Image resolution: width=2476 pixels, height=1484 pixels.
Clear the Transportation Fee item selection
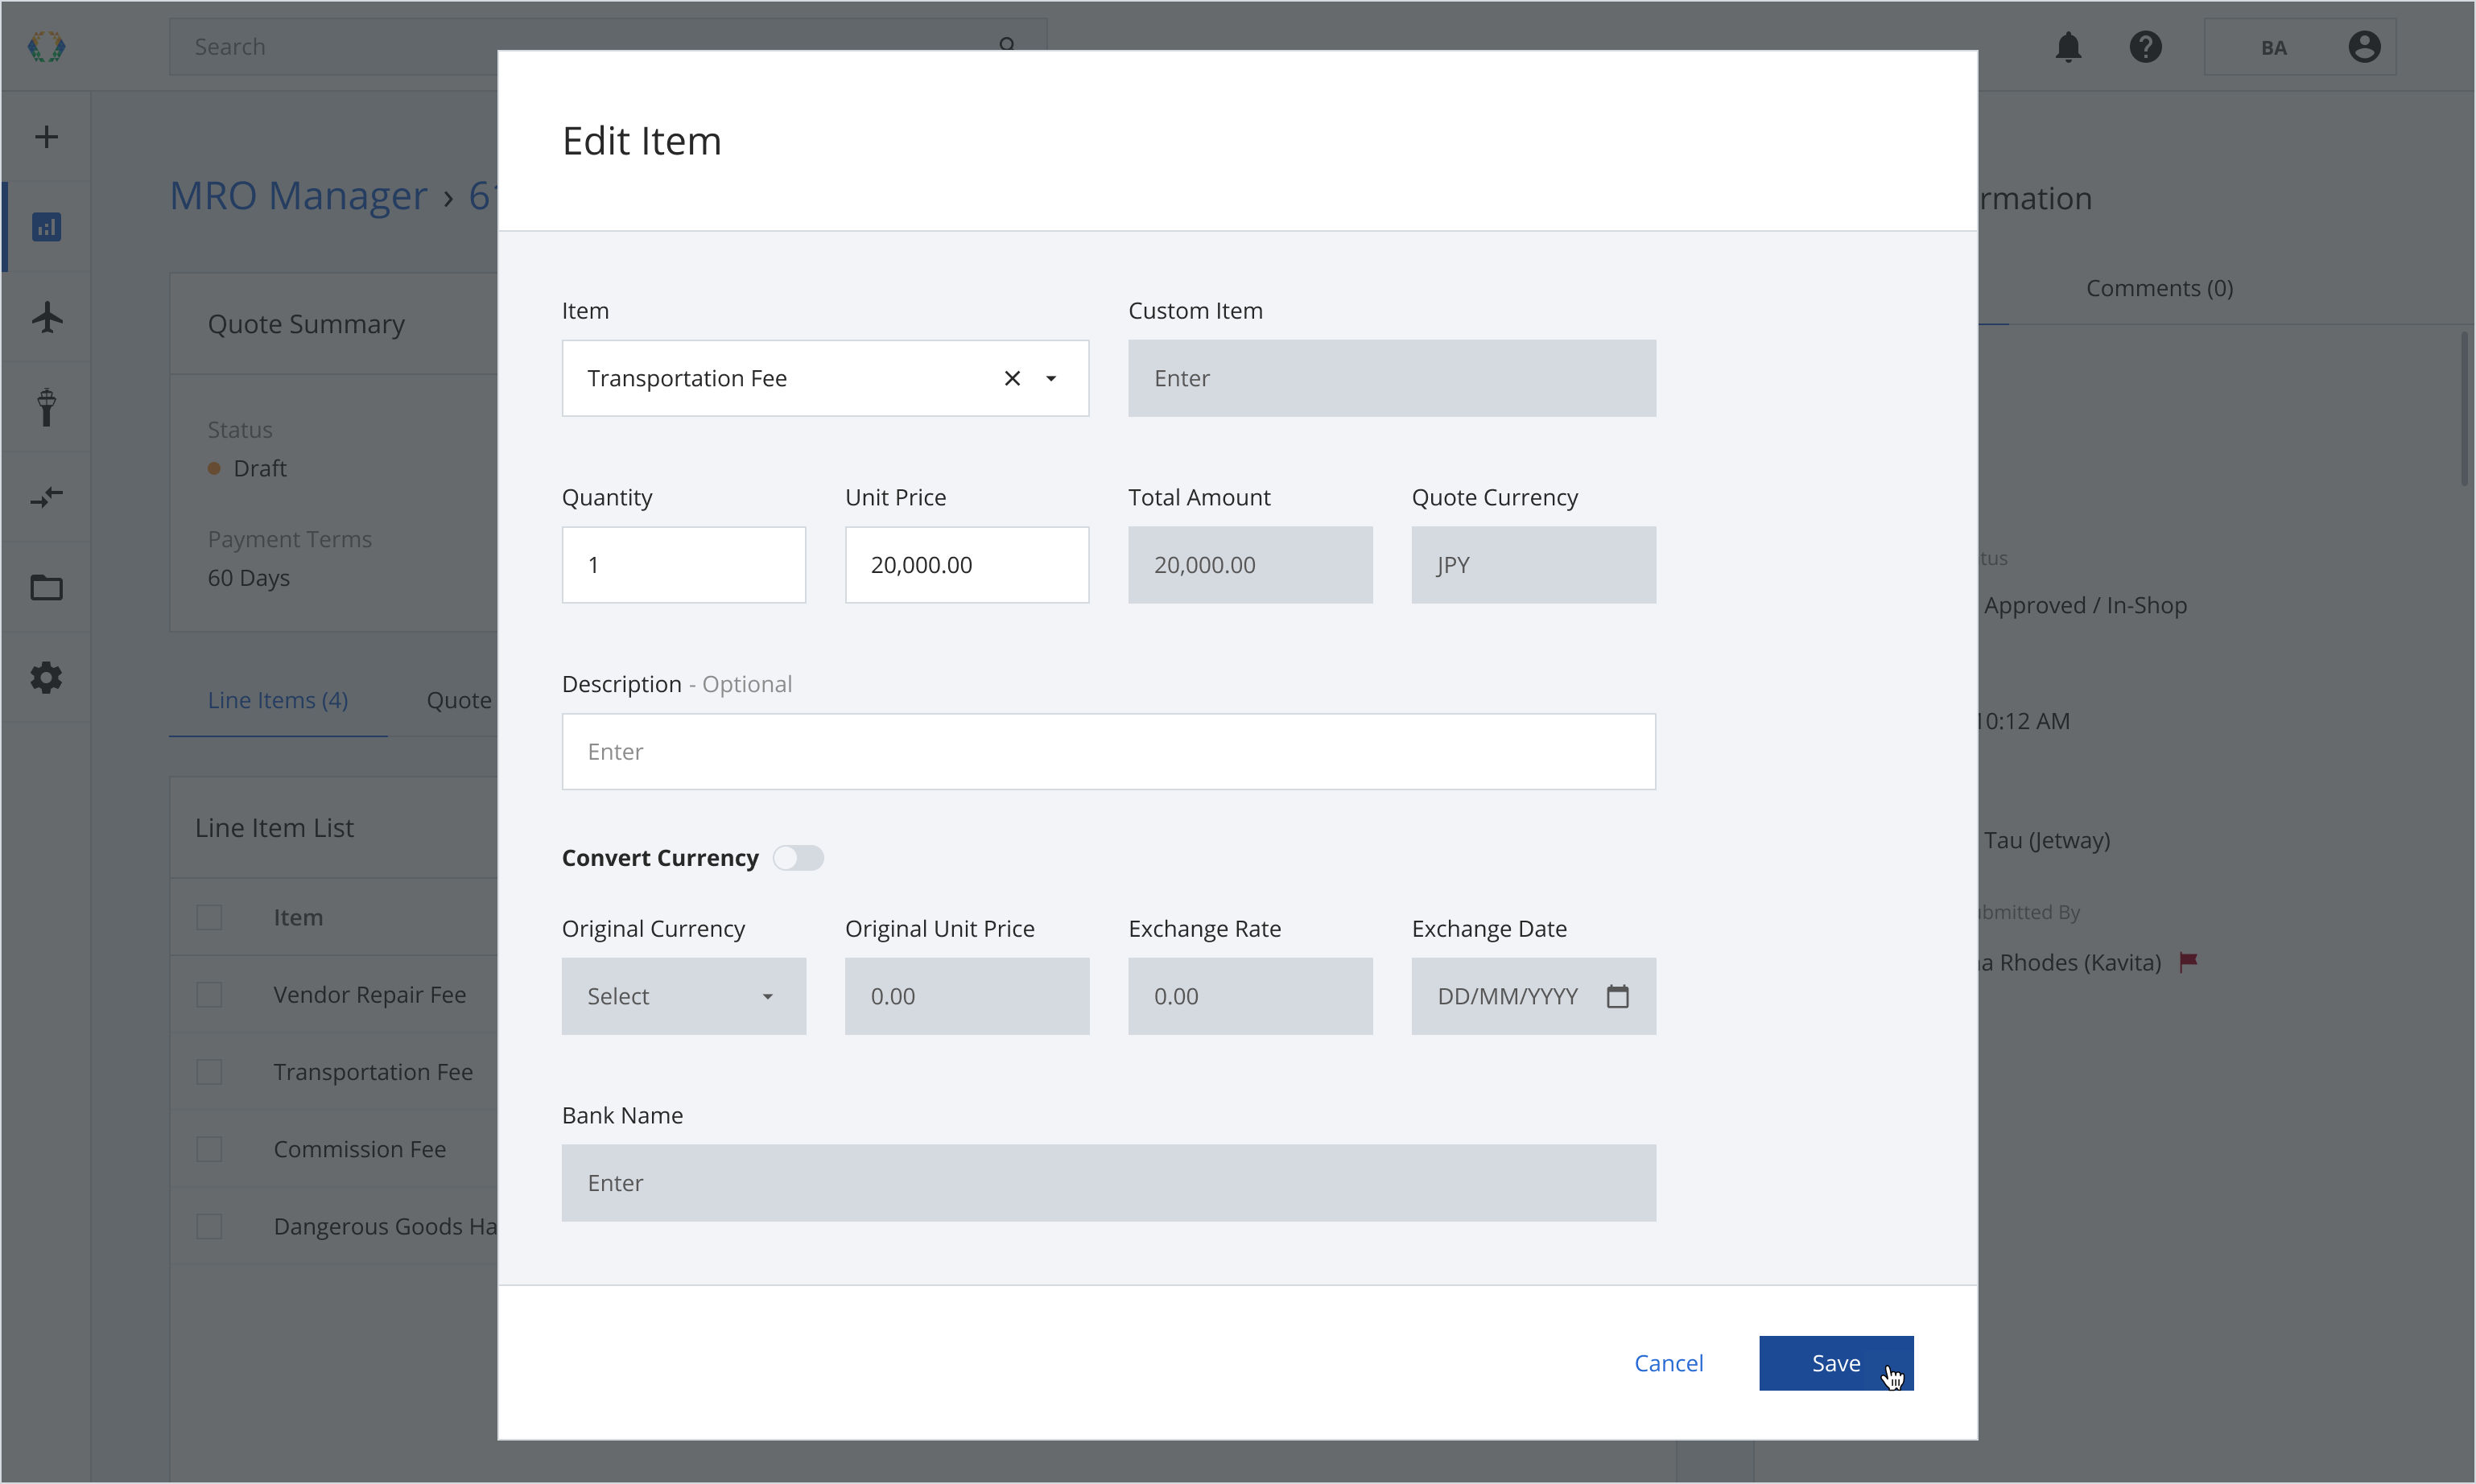[1012, 378]
